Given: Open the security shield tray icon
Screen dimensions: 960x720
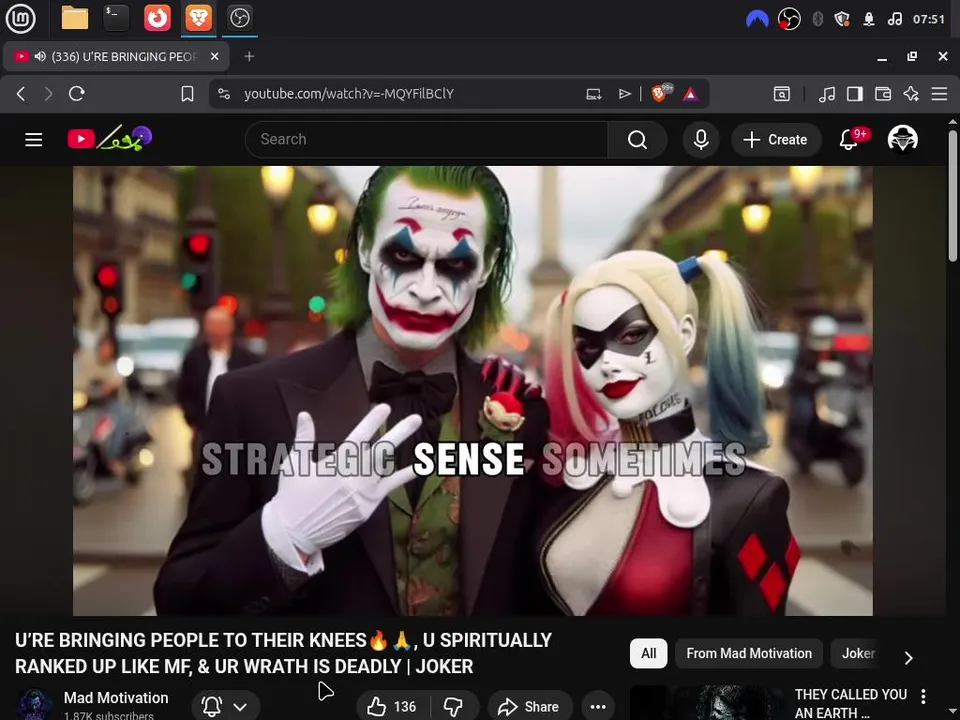Looking at the screenshot, I should pos(842,20).
